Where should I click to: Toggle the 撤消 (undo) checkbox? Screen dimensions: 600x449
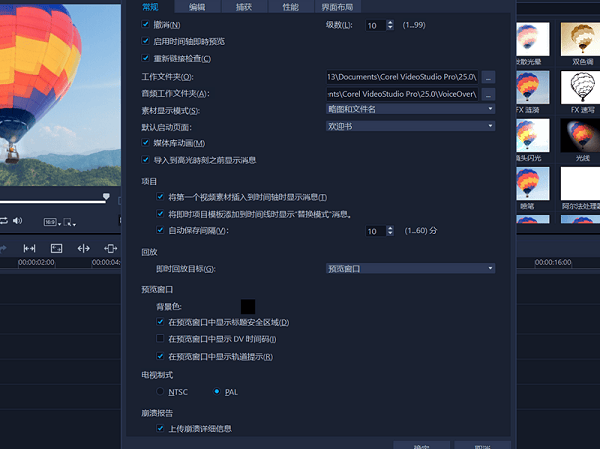coord(145,24)
